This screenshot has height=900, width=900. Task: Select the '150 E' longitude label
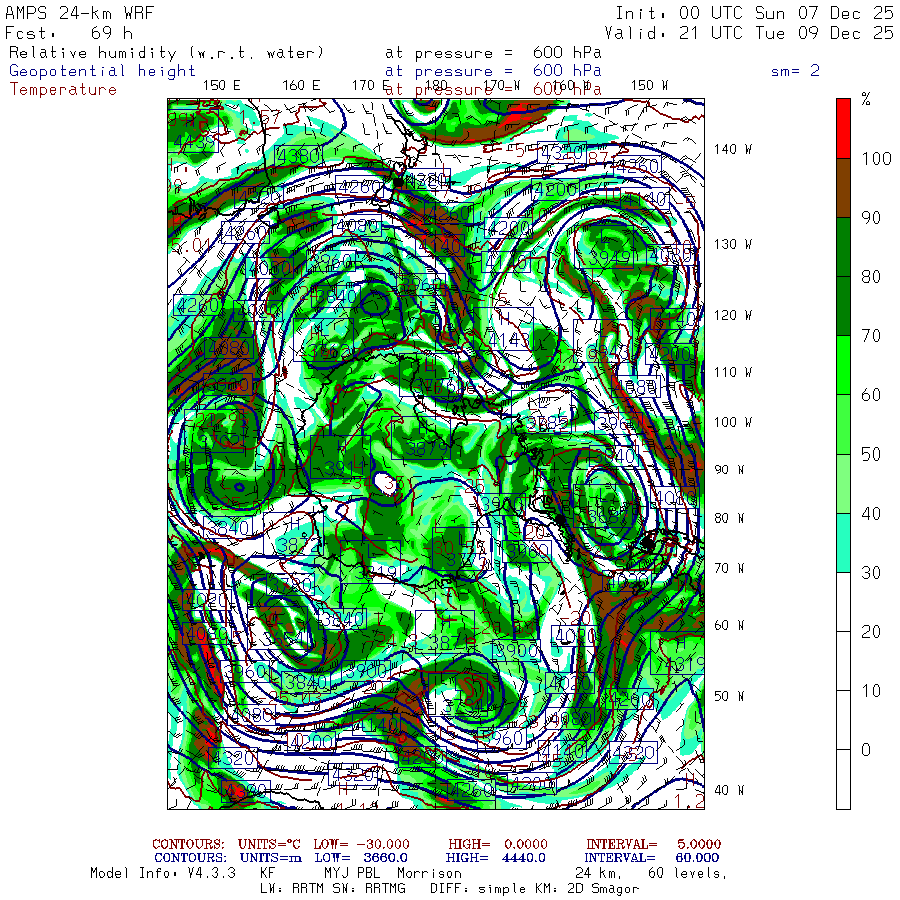pyautogui.click(x=221, y=85)
